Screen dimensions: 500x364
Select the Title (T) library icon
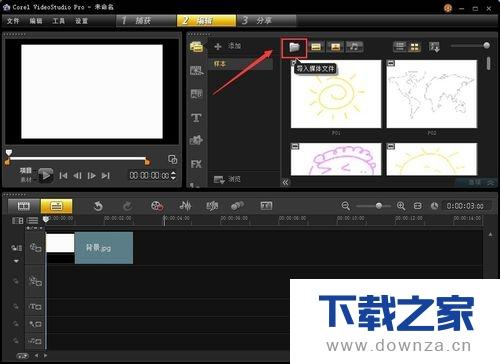tap(196, 118)
